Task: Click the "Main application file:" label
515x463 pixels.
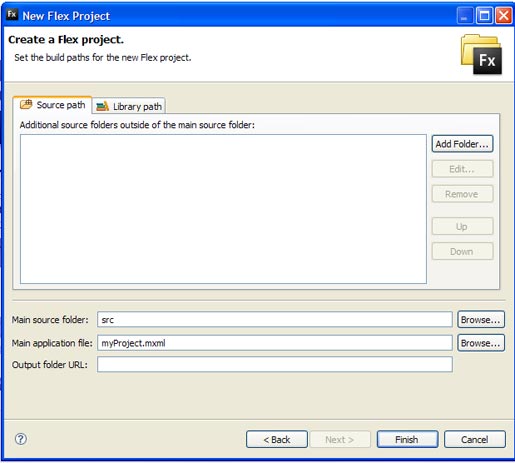Action: 52,343
